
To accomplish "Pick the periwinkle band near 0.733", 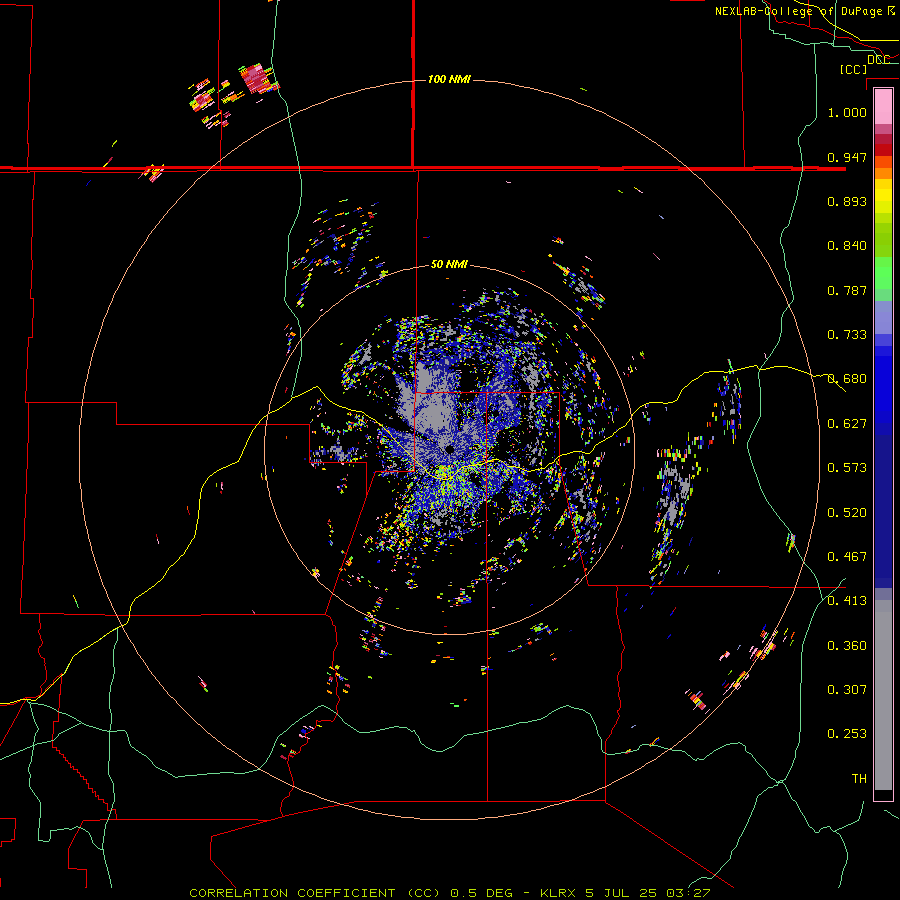I will click(x=883, y=318).
